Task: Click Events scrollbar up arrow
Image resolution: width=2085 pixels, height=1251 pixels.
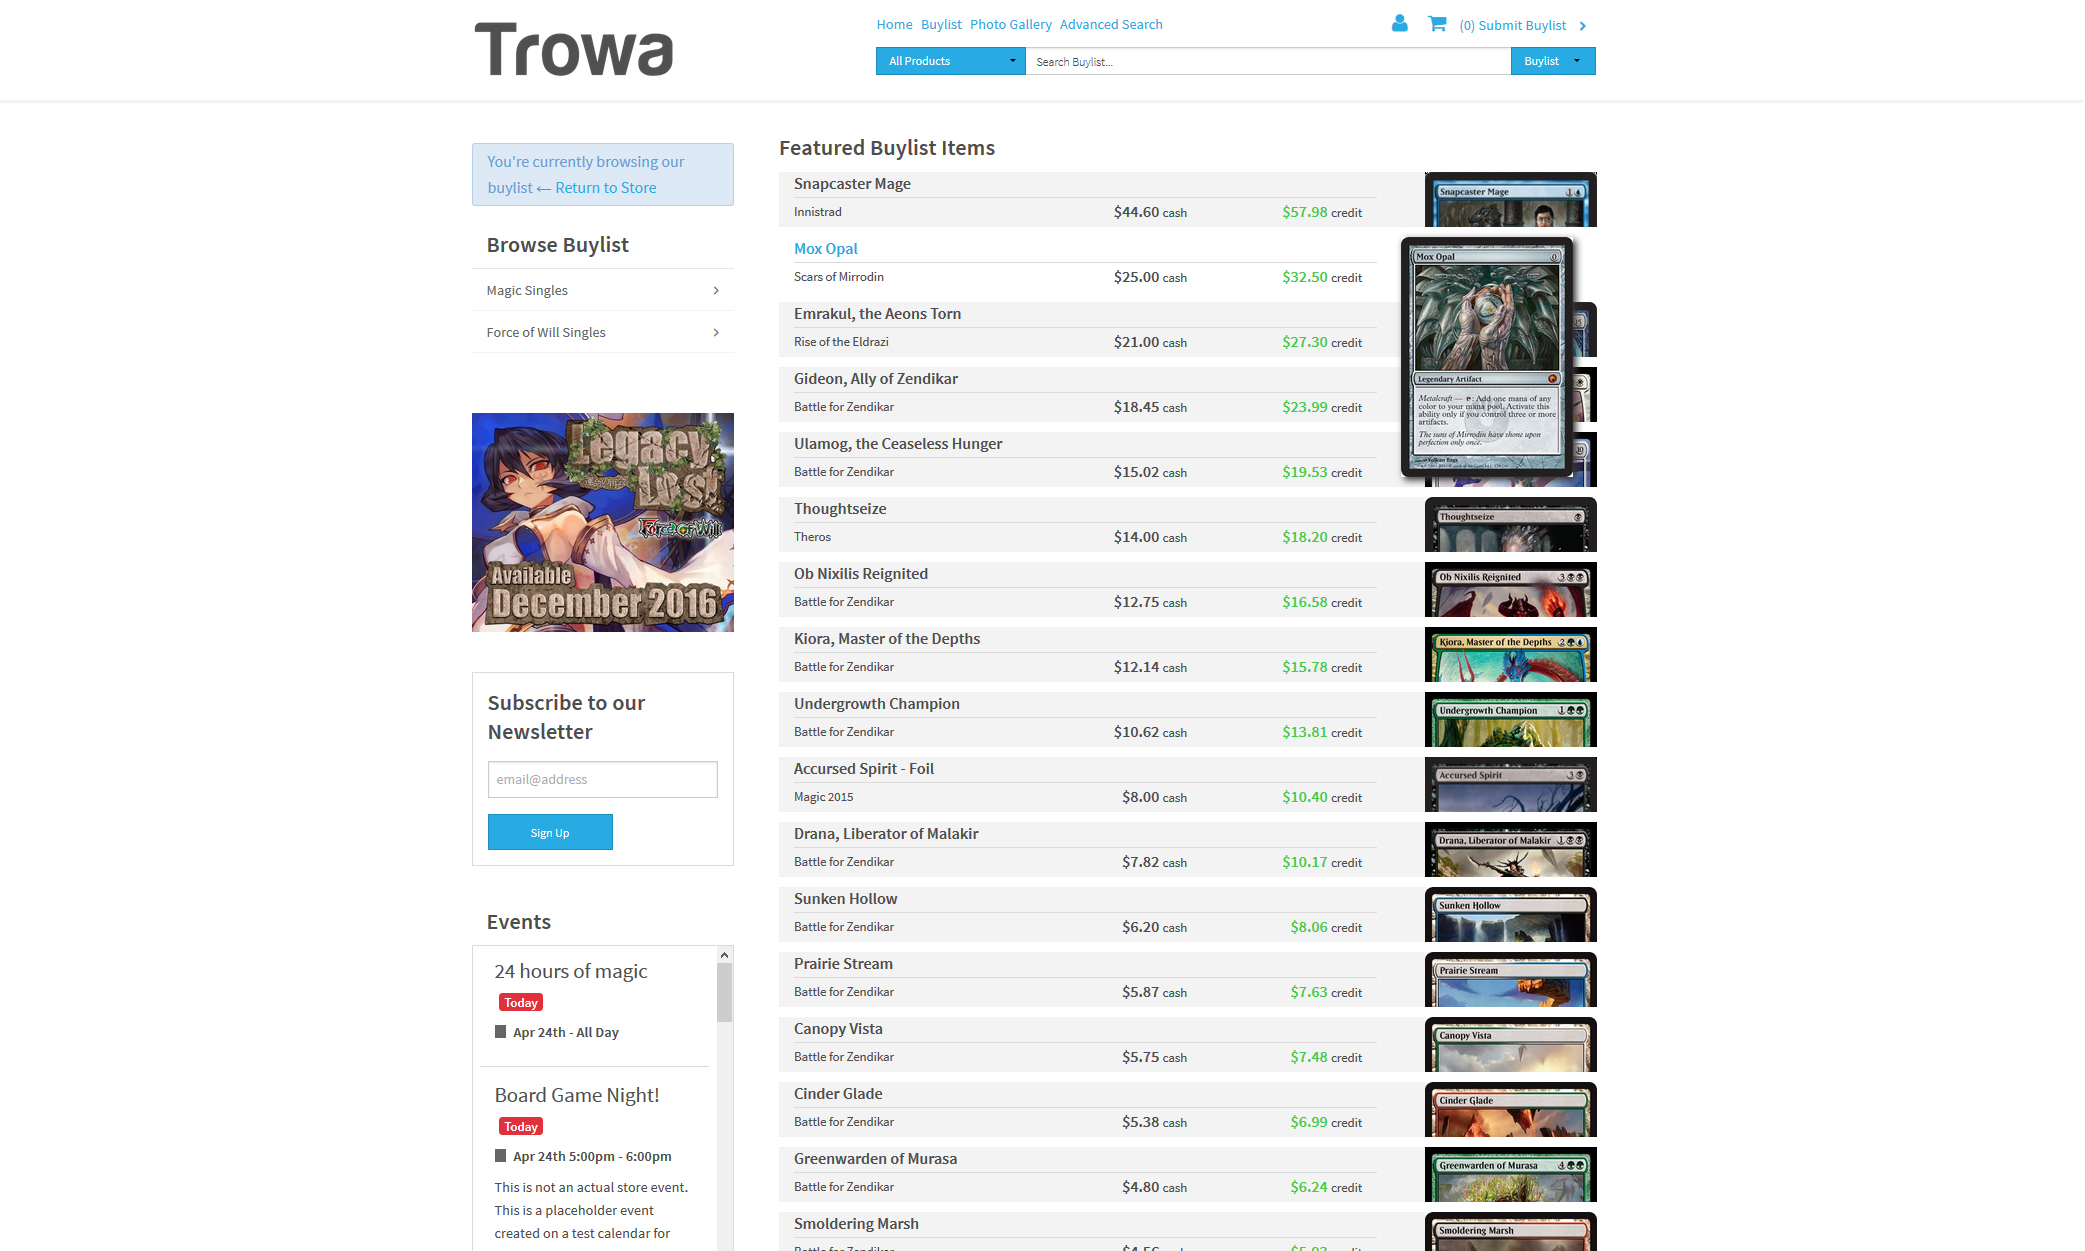Action: click(725, 955)
